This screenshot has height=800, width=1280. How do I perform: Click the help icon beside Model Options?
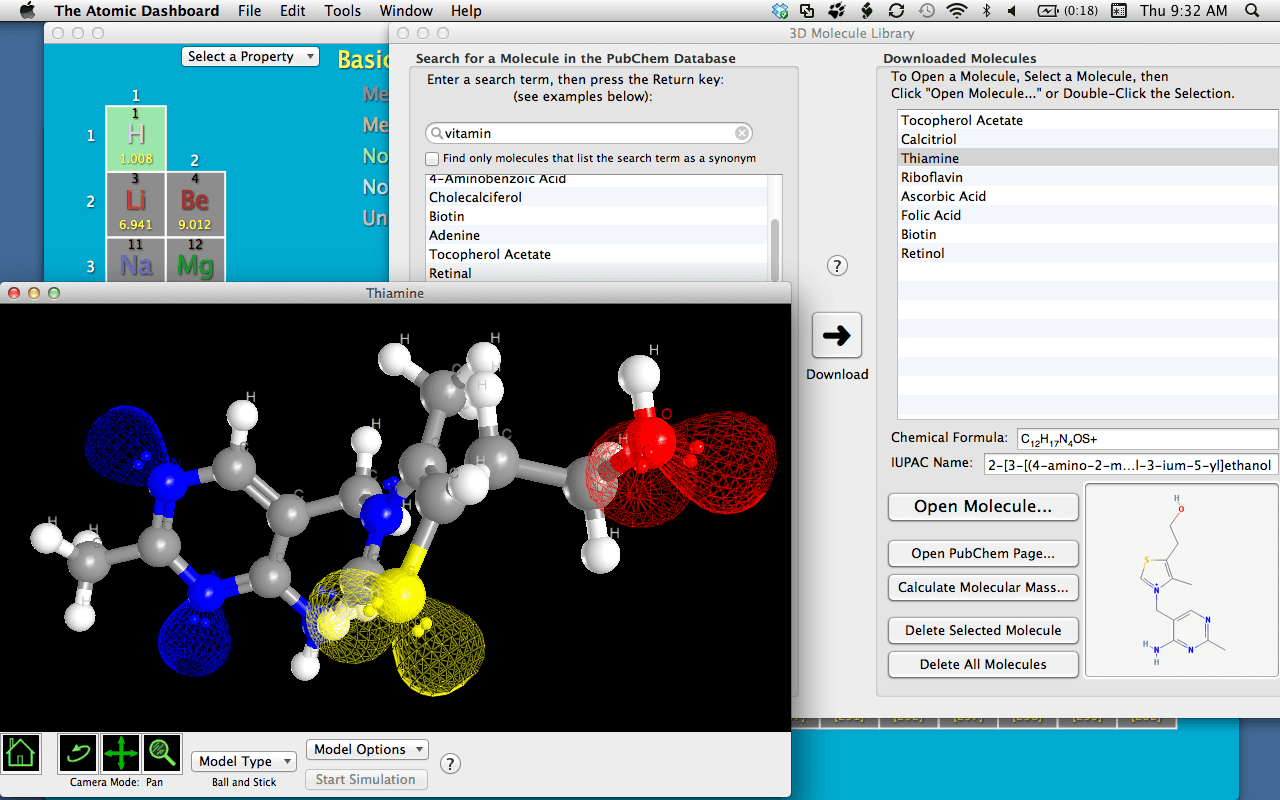(x=451, y=763)
